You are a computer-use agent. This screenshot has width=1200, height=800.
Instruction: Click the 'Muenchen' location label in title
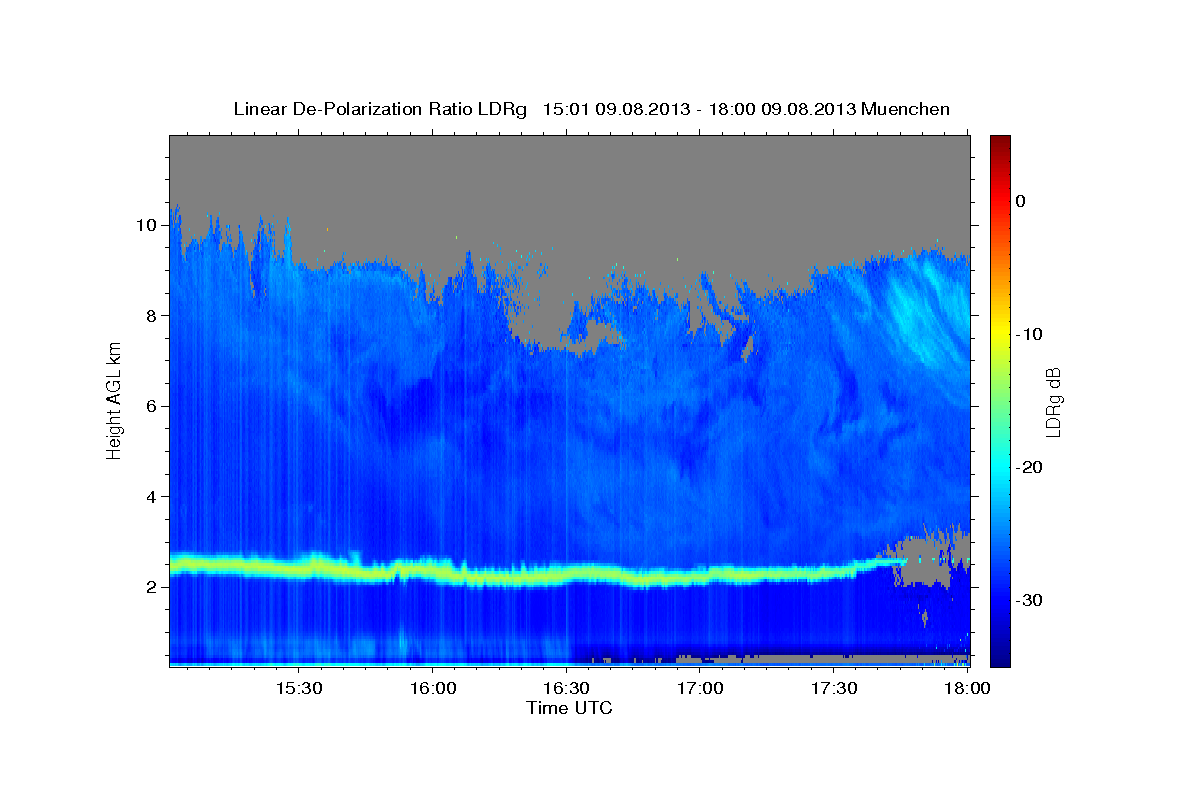[x=906, y=109]
